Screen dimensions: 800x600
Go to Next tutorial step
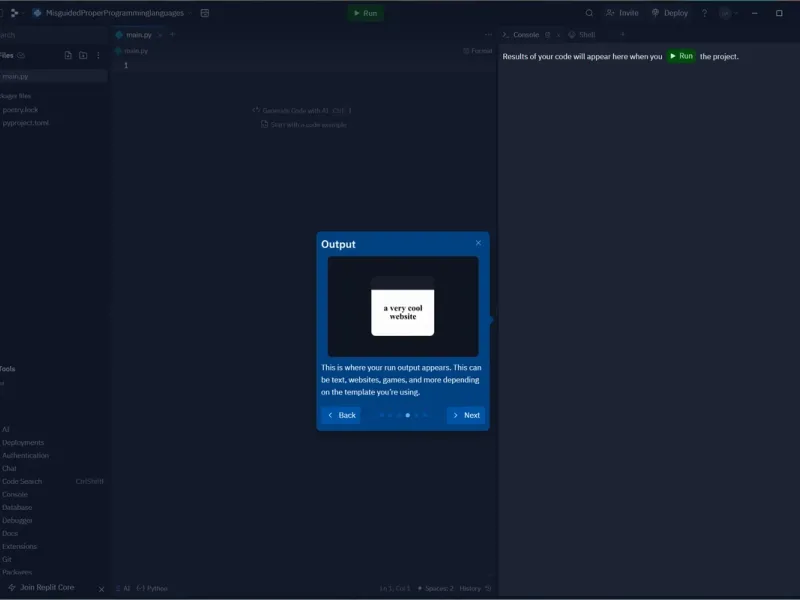tap(466, 415)
